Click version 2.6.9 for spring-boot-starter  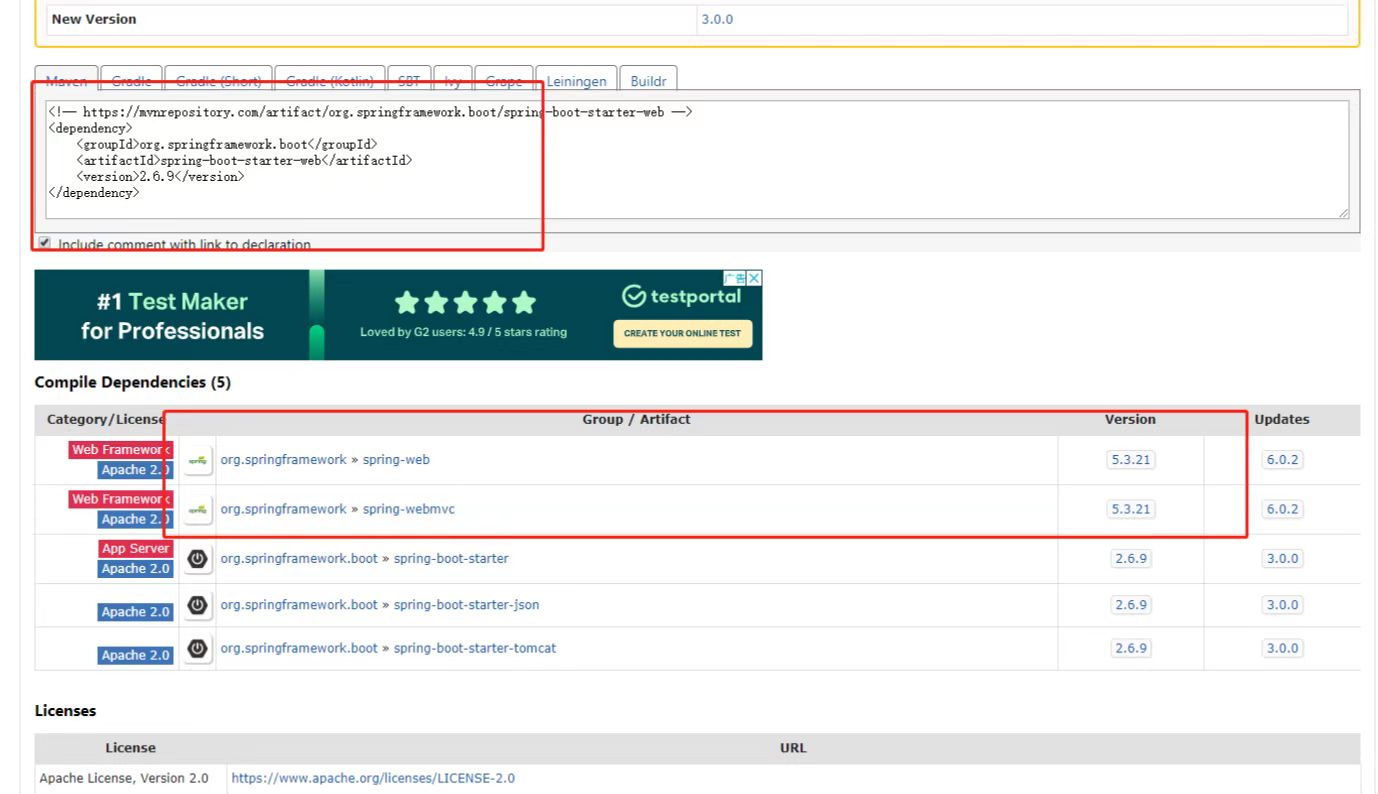(1130, 559)
